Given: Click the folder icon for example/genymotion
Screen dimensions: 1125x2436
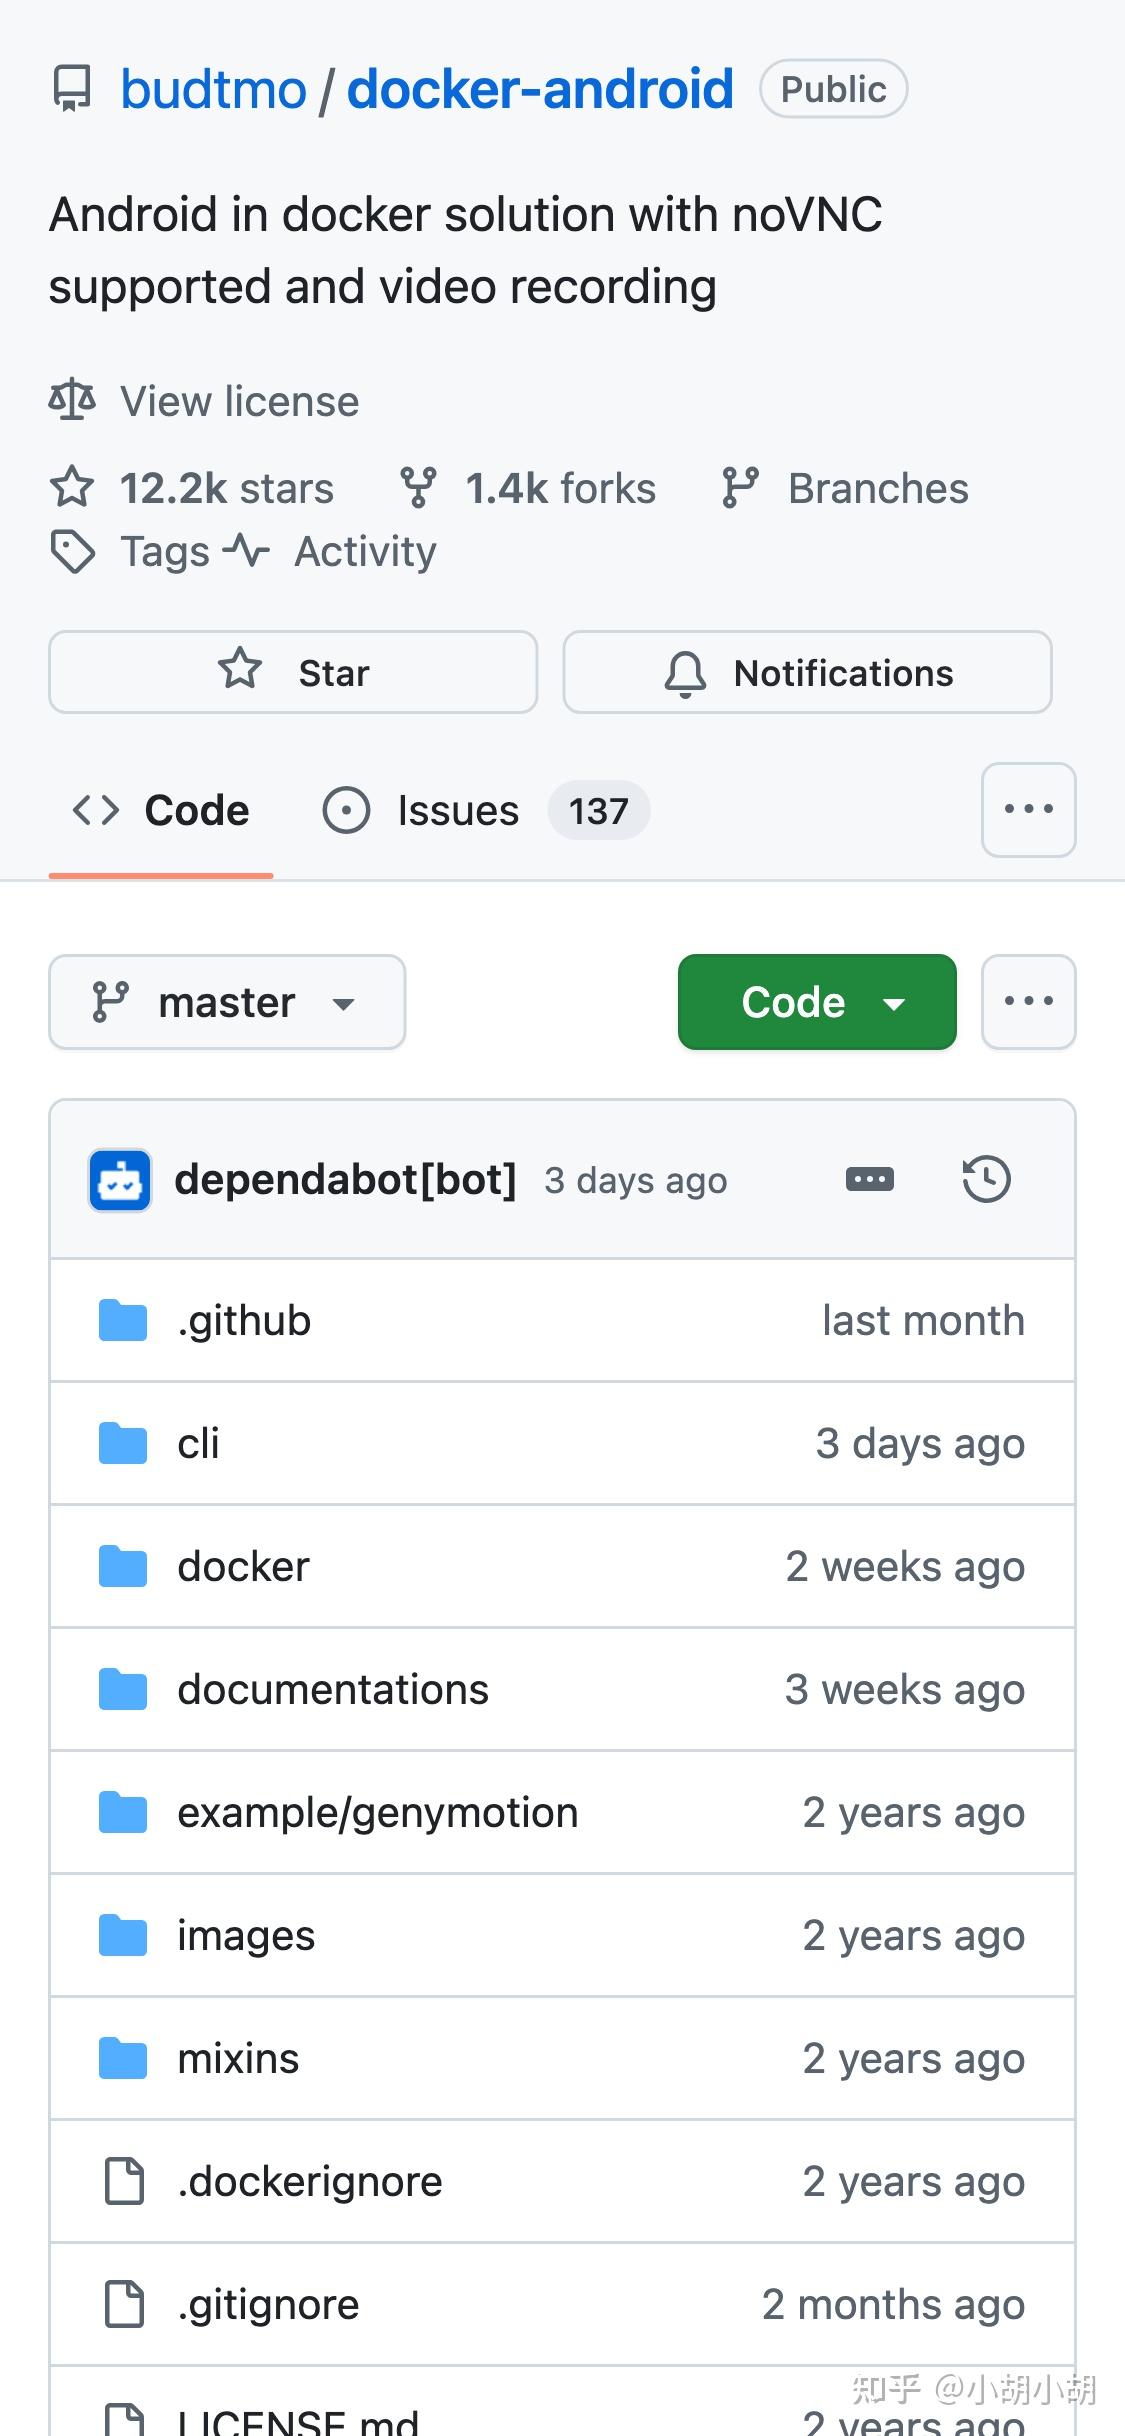Looking at the screenshot, I should [123, 1812].
